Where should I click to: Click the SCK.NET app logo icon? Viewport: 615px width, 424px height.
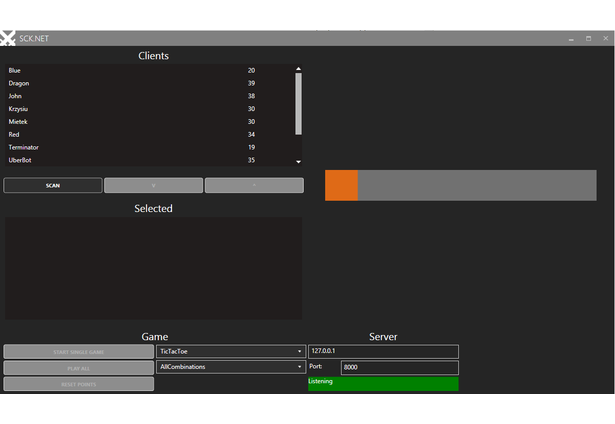tap(7, 38)
